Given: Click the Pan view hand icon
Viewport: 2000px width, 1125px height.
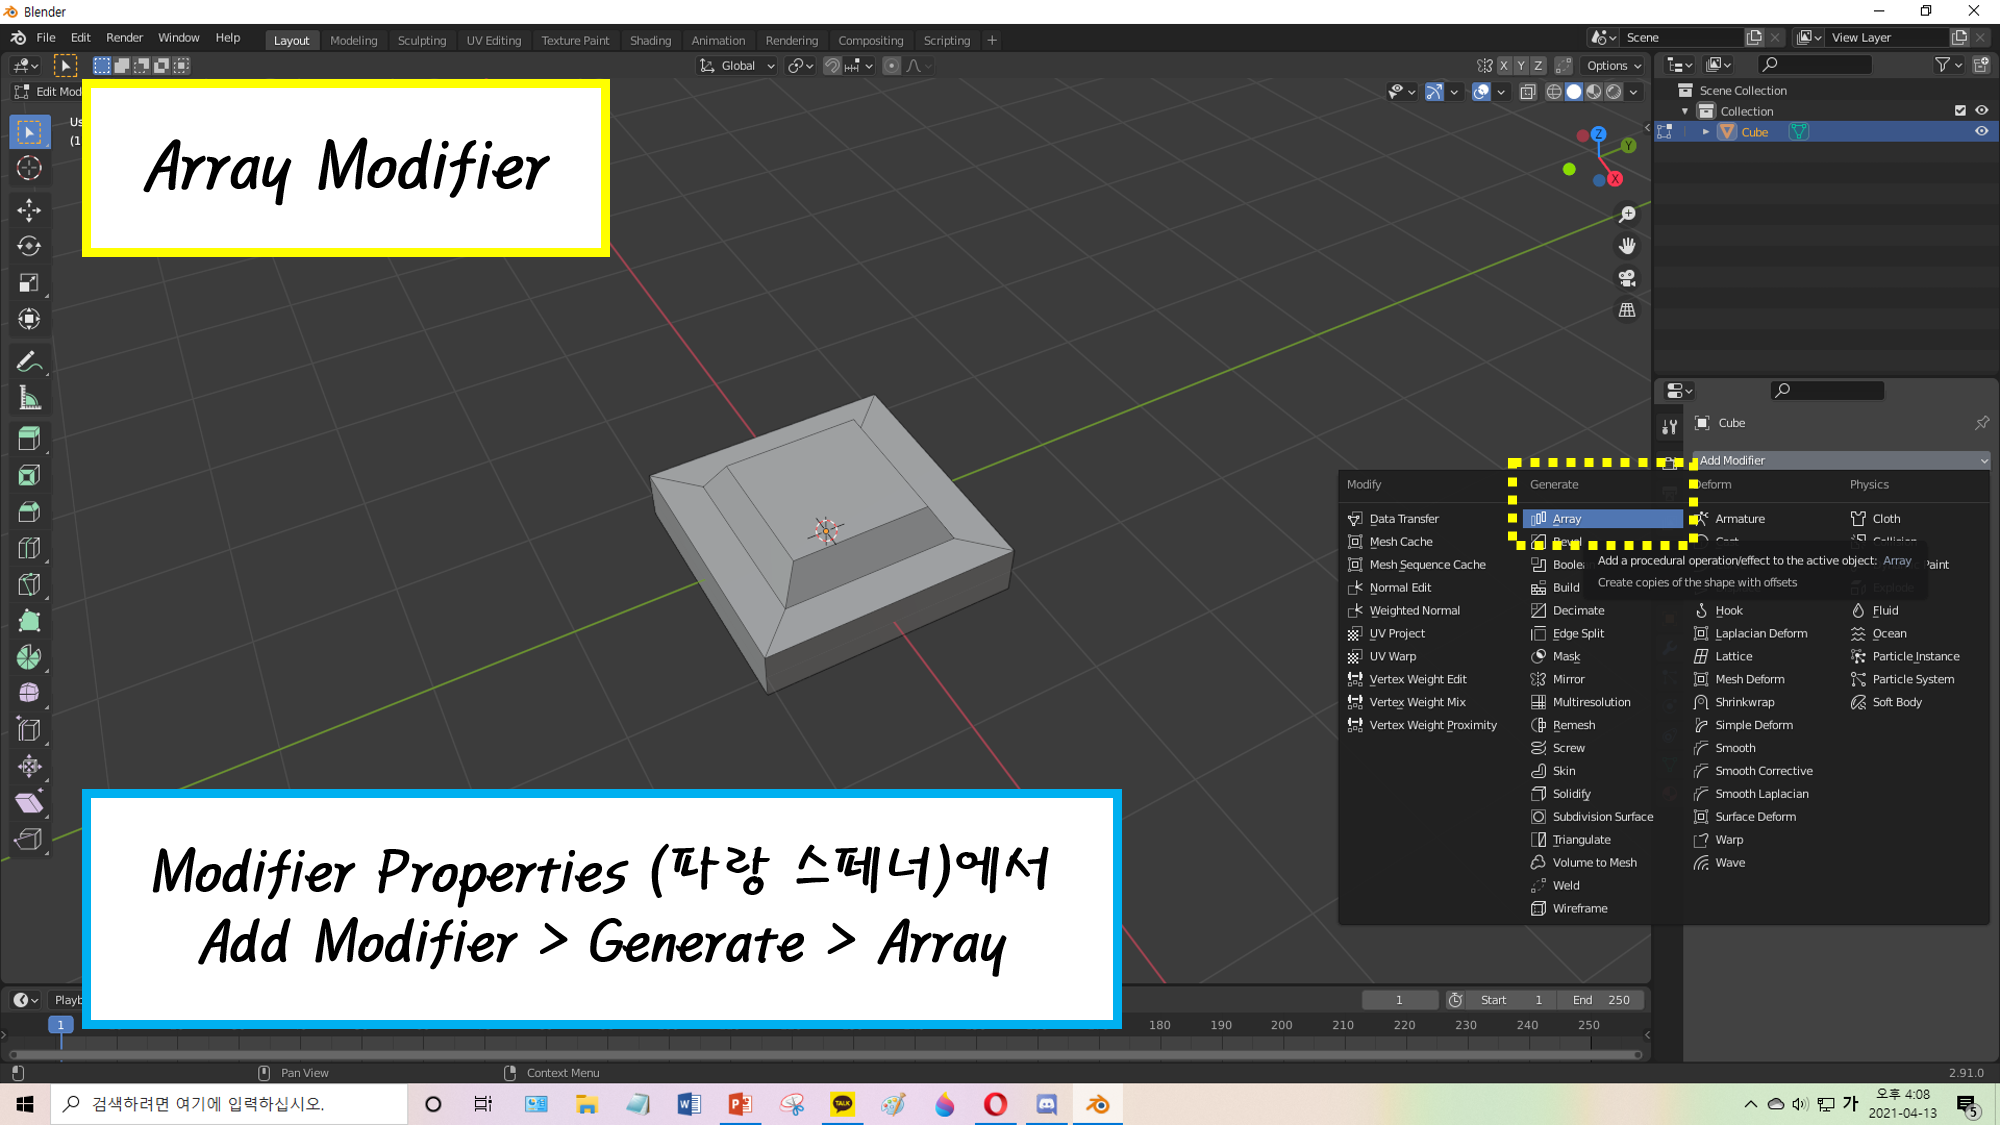Looking at the screenshot, I should pyautogui.click(x=1627, y=246).
